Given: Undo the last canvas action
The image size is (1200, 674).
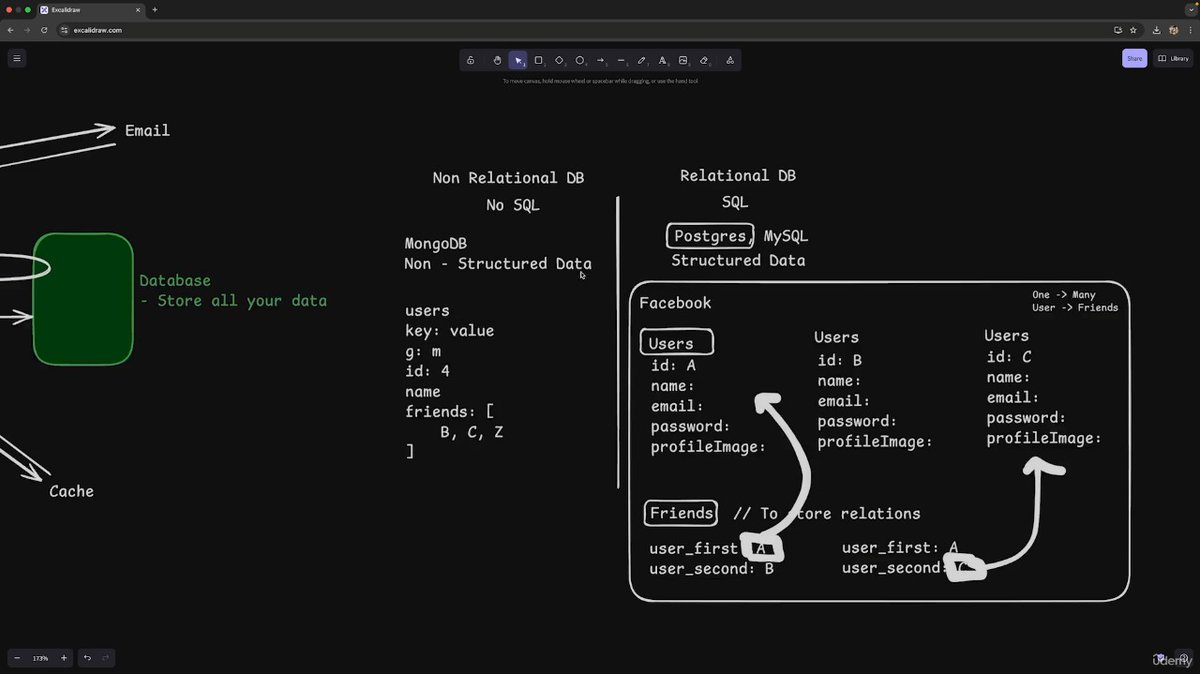Looking at the screenshot, I should pyautogui.click(x=87, y=658).
